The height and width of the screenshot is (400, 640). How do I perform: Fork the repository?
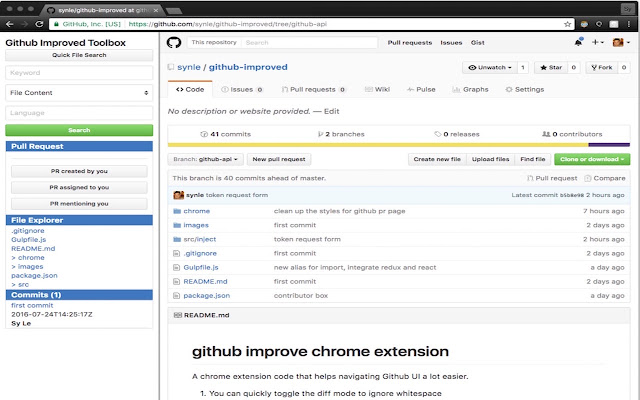[602, 67]
